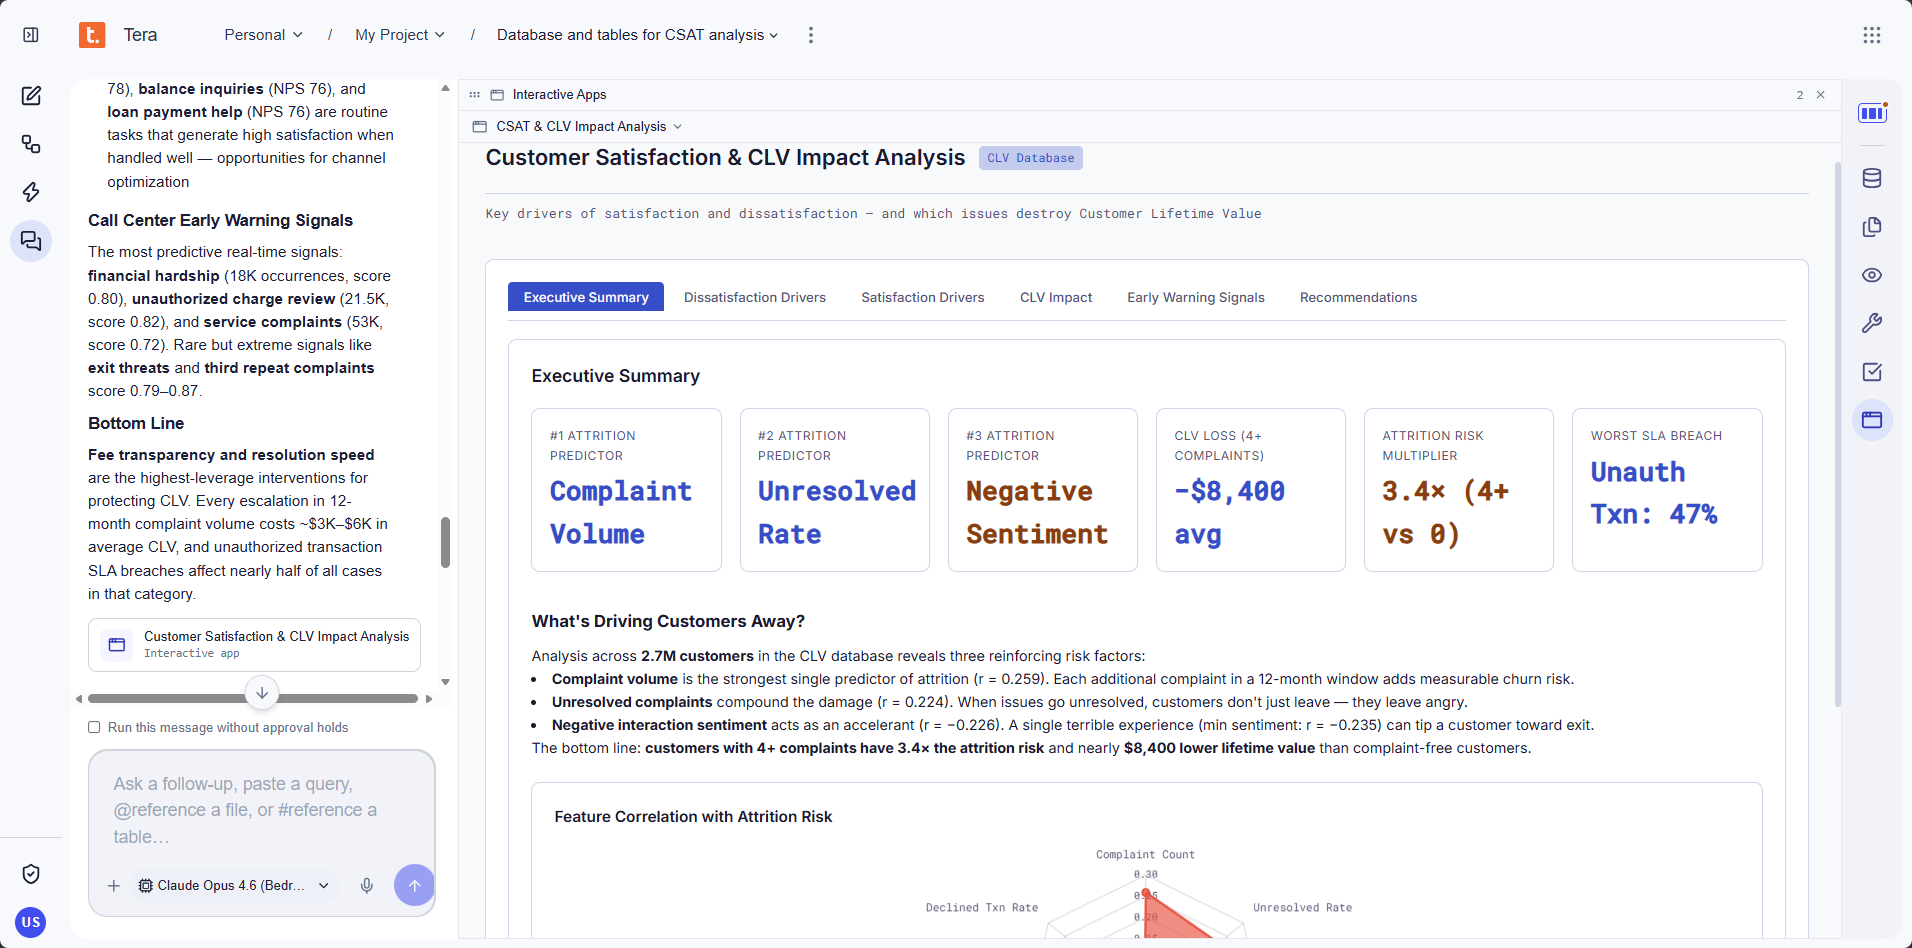Open the checkbox tasks icon in right rail

[x=1872, y=372]
